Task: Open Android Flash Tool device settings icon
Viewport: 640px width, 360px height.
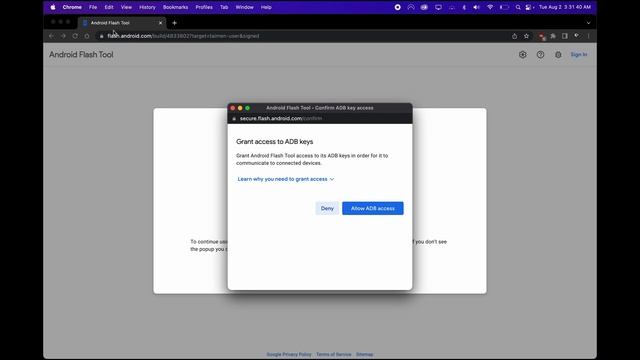Action: [523, 55]
